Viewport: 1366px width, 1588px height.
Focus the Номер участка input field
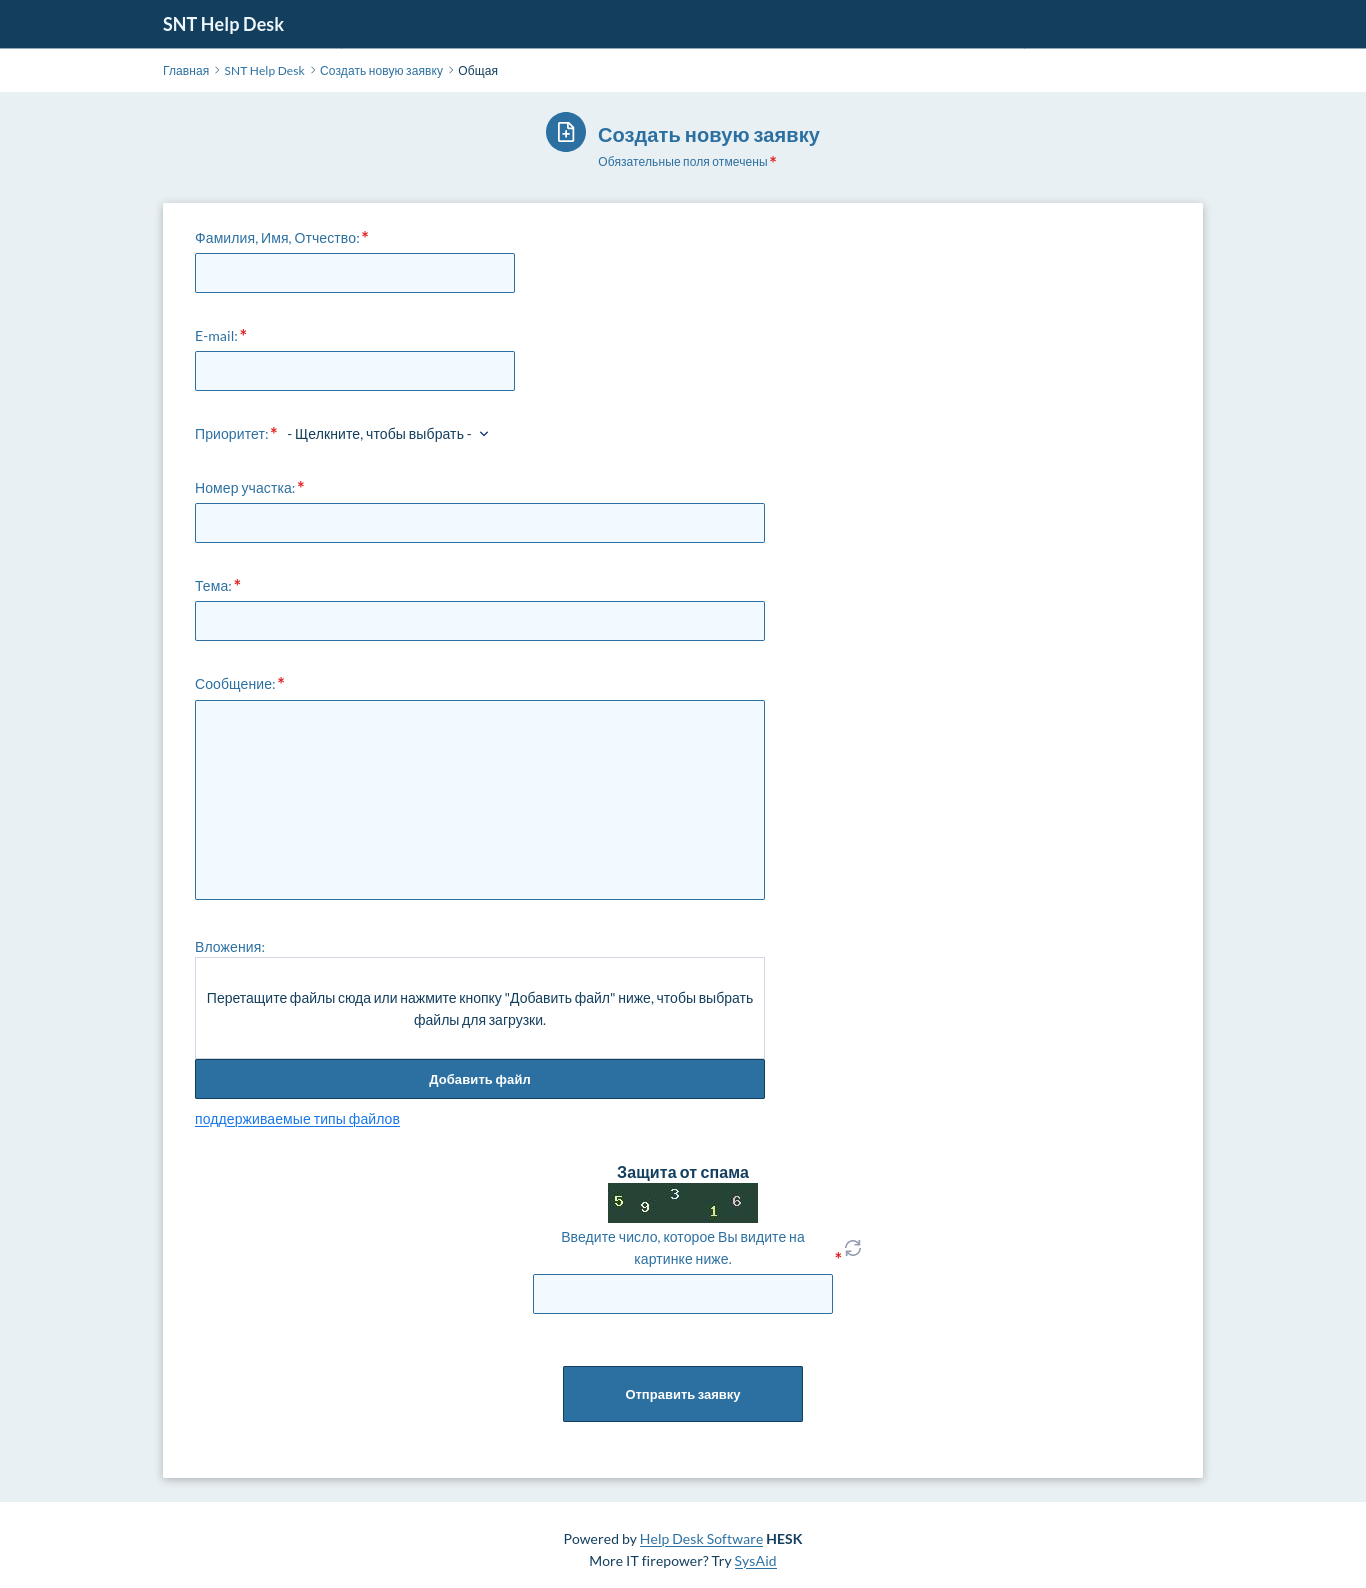pyautogui.click(x=480, y=523)
